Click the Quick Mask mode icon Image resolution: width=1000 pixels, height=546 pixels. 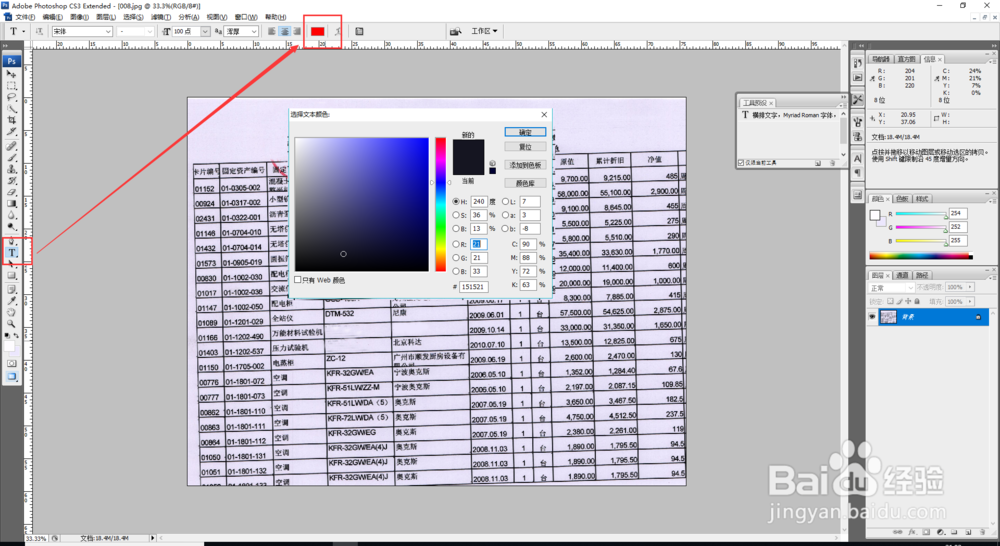(11, 363)
